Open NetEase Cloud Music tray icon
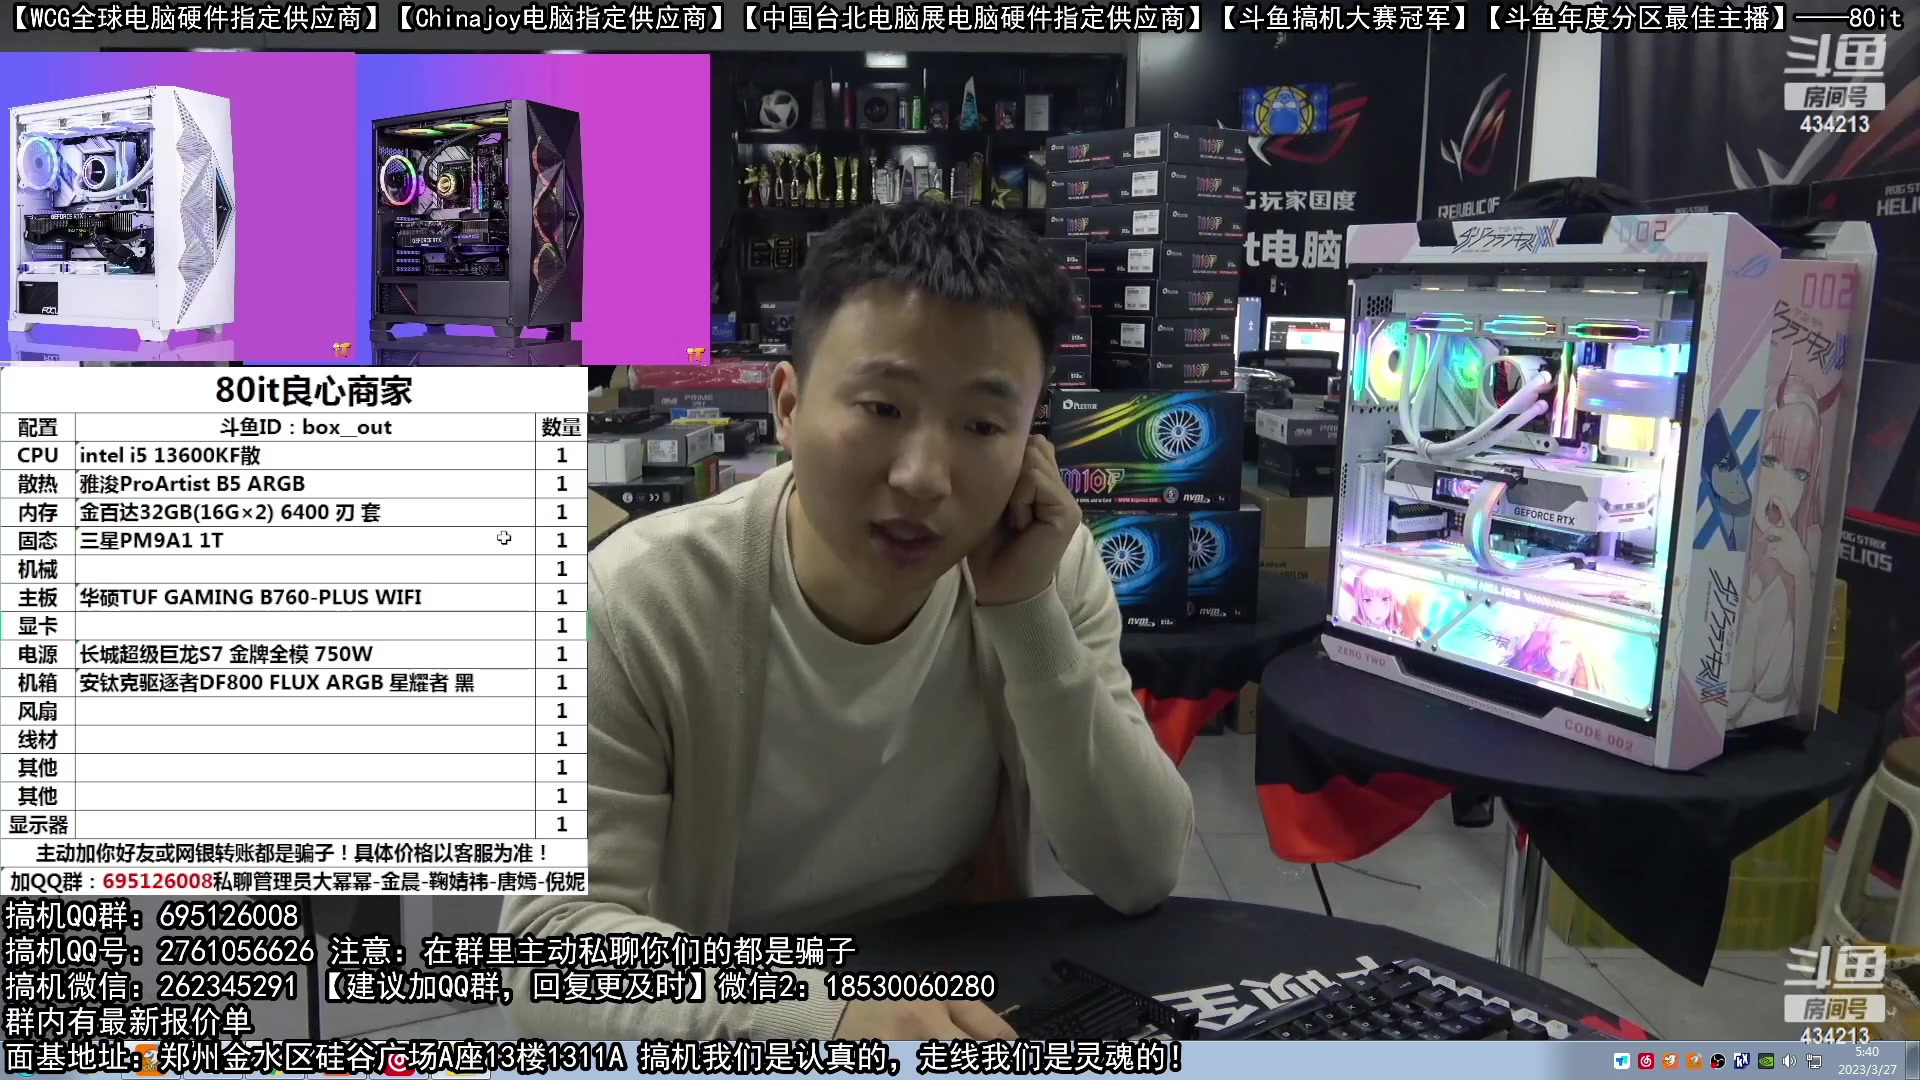Viewport: 1920px width, 1080px height. [1646, 1061]
